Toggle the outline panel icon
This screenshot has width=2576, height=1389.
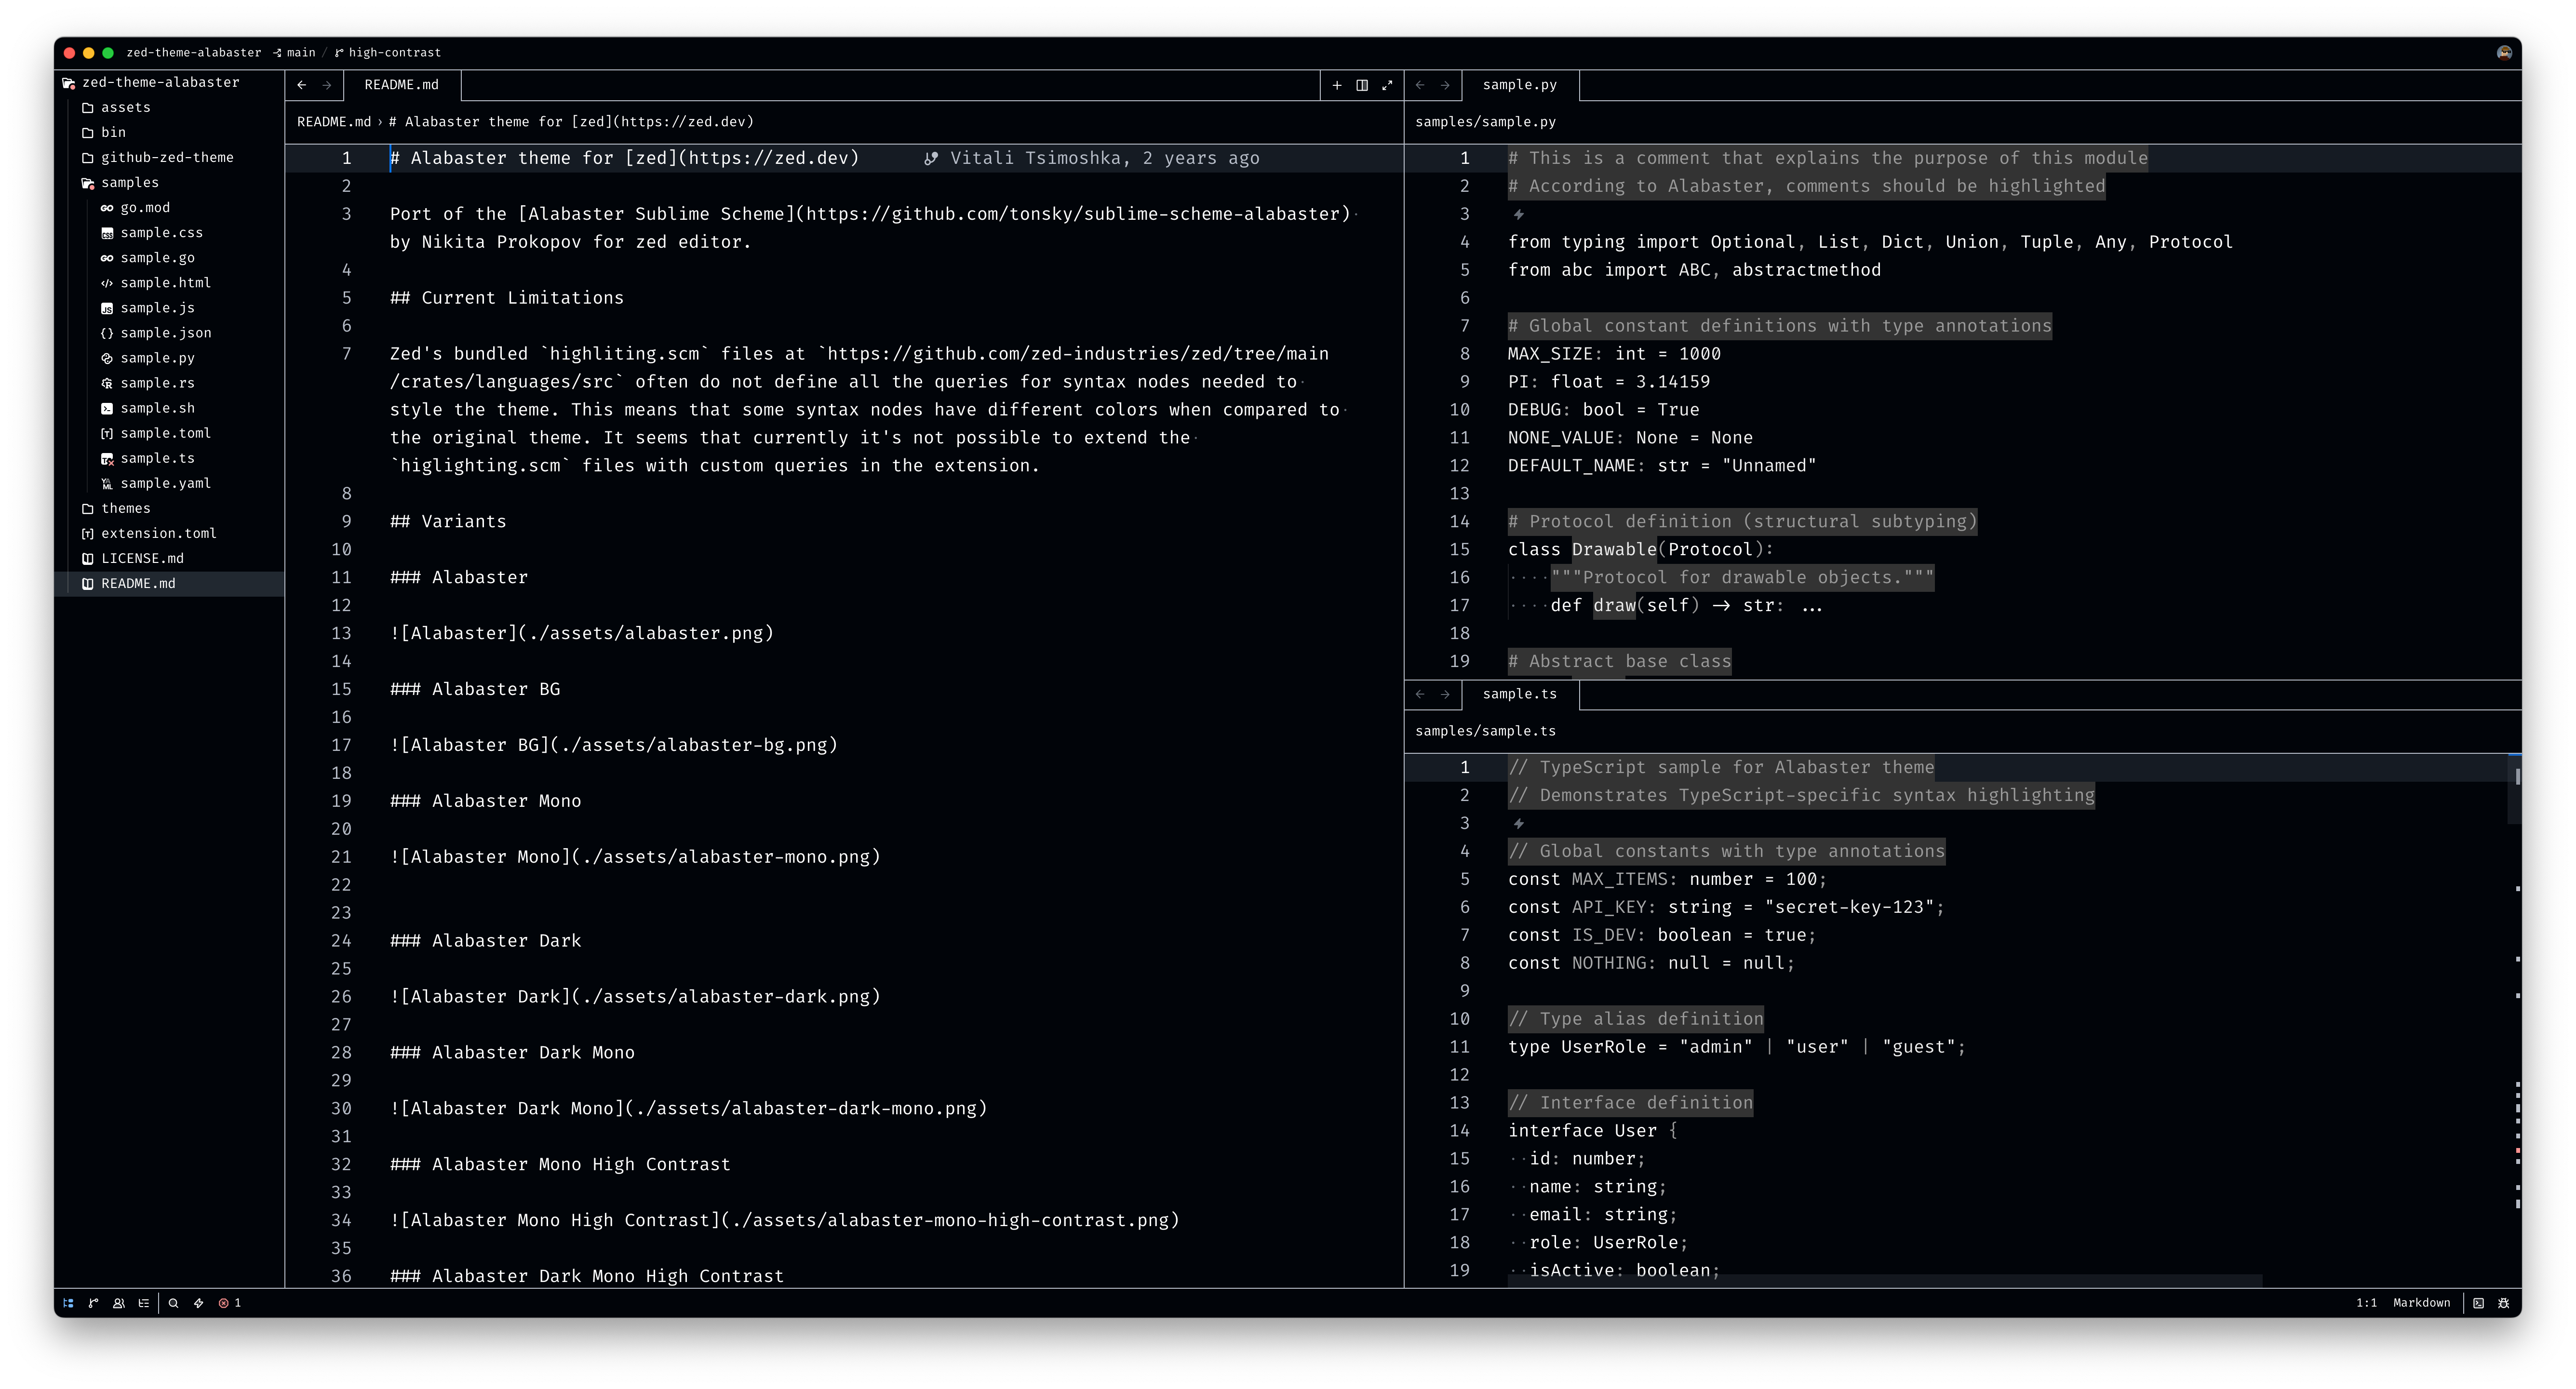click(x=144, y=1303)
